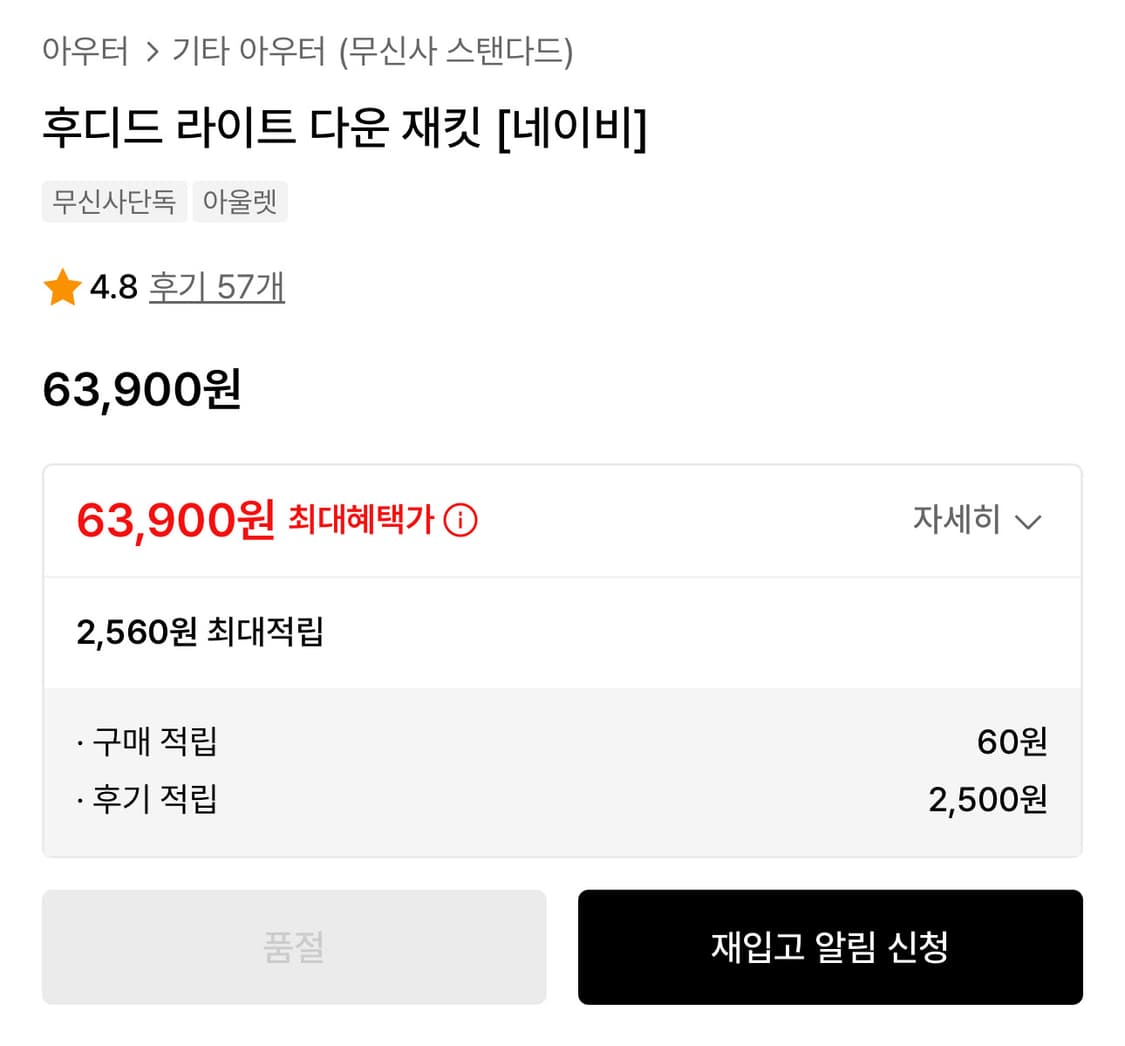Screen dimensions: 1125x1046
Task: Click the red 63,900원 benefit price
Action: tap(176, 520)
